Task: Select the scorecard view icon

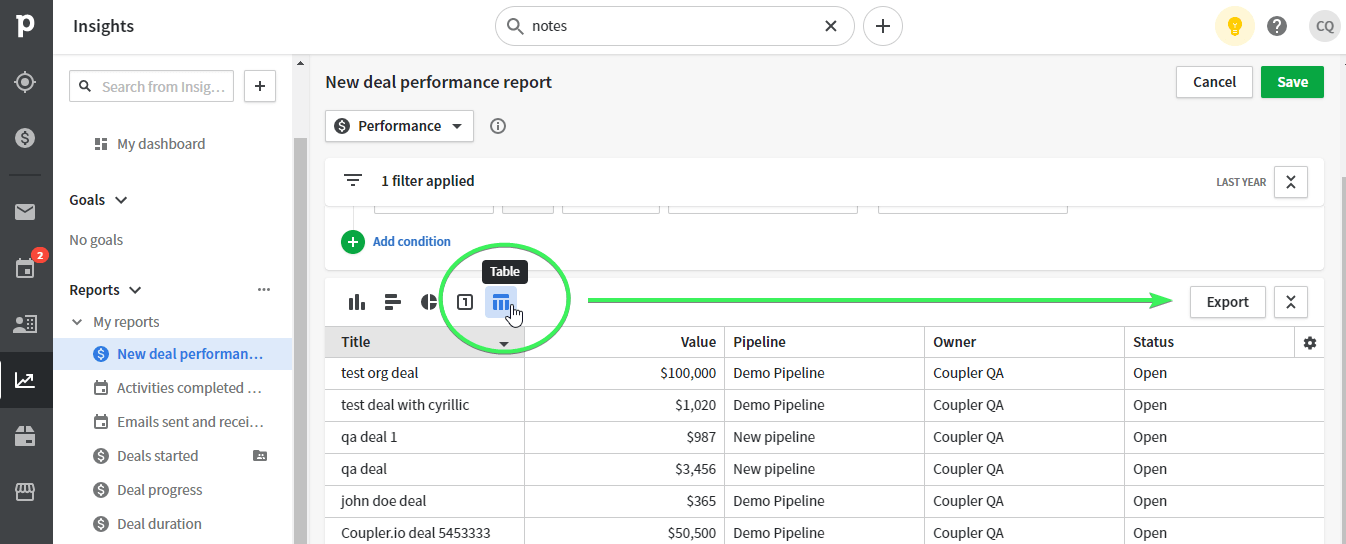Action: [465, 302]
